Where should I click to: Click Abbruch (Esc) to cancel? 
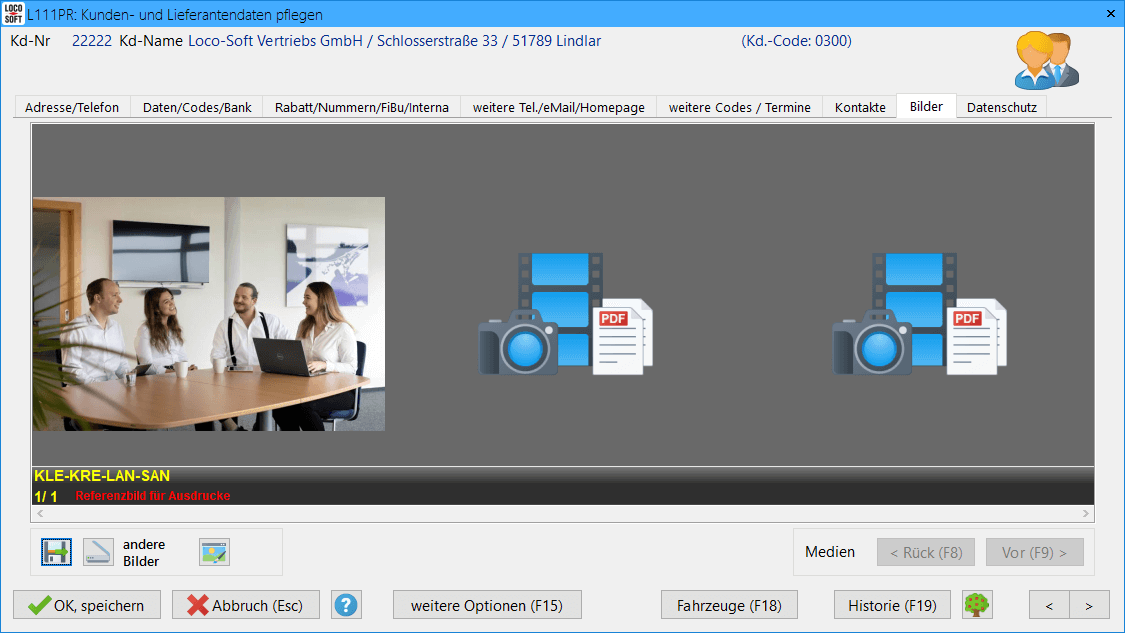tap(245, 605)
